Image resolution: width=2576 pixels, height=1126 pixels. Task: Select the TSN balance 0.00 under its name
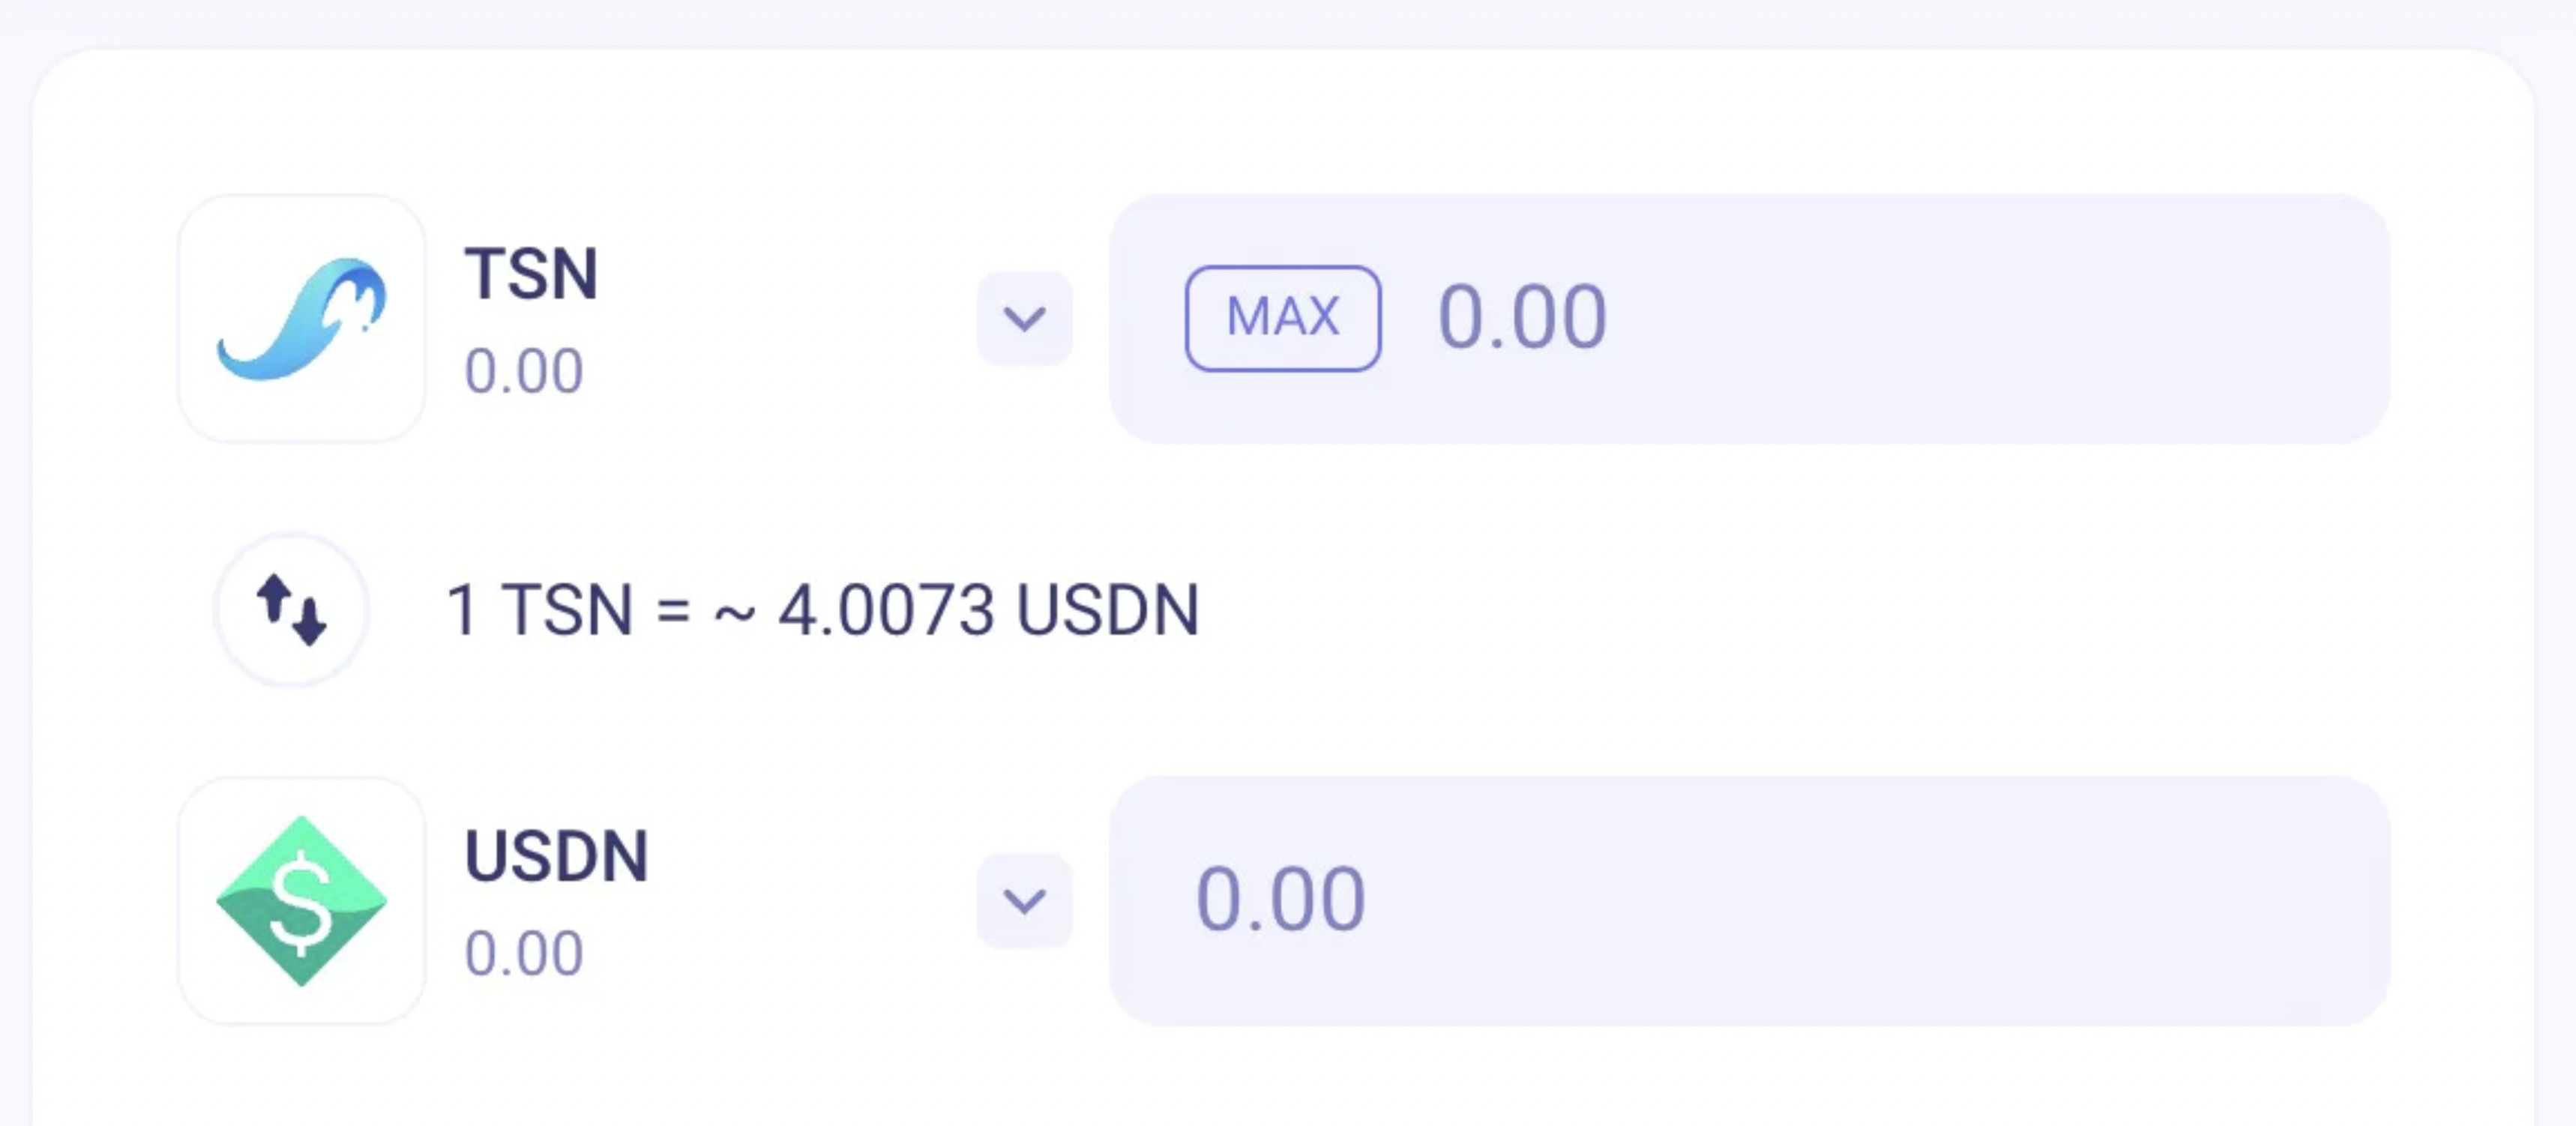[x=523, y=371]
